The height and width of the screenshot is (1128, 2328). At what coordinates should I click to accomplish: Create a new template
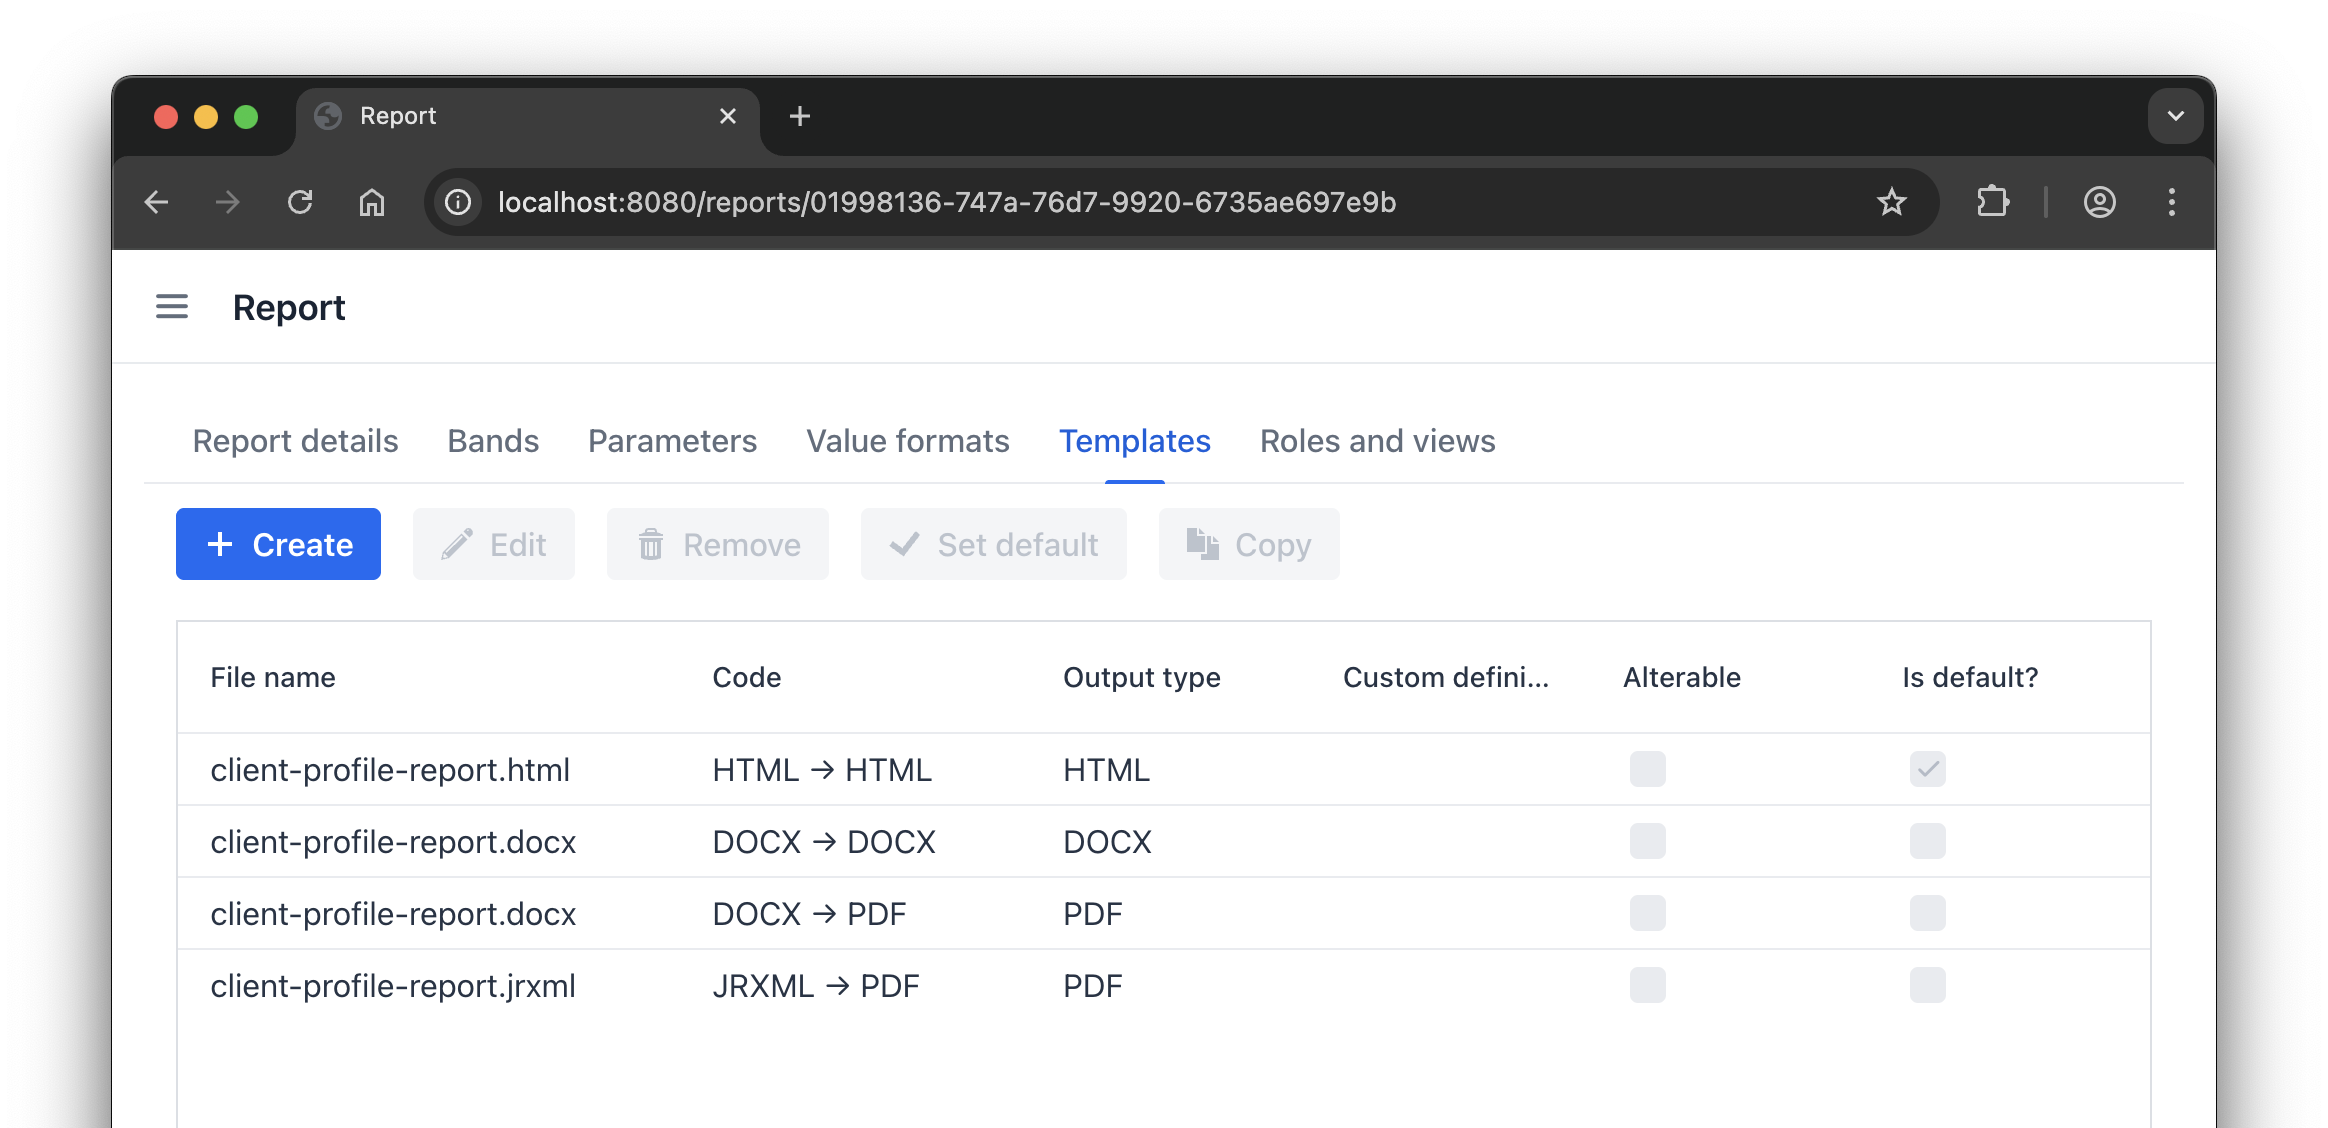coord(278,544)
